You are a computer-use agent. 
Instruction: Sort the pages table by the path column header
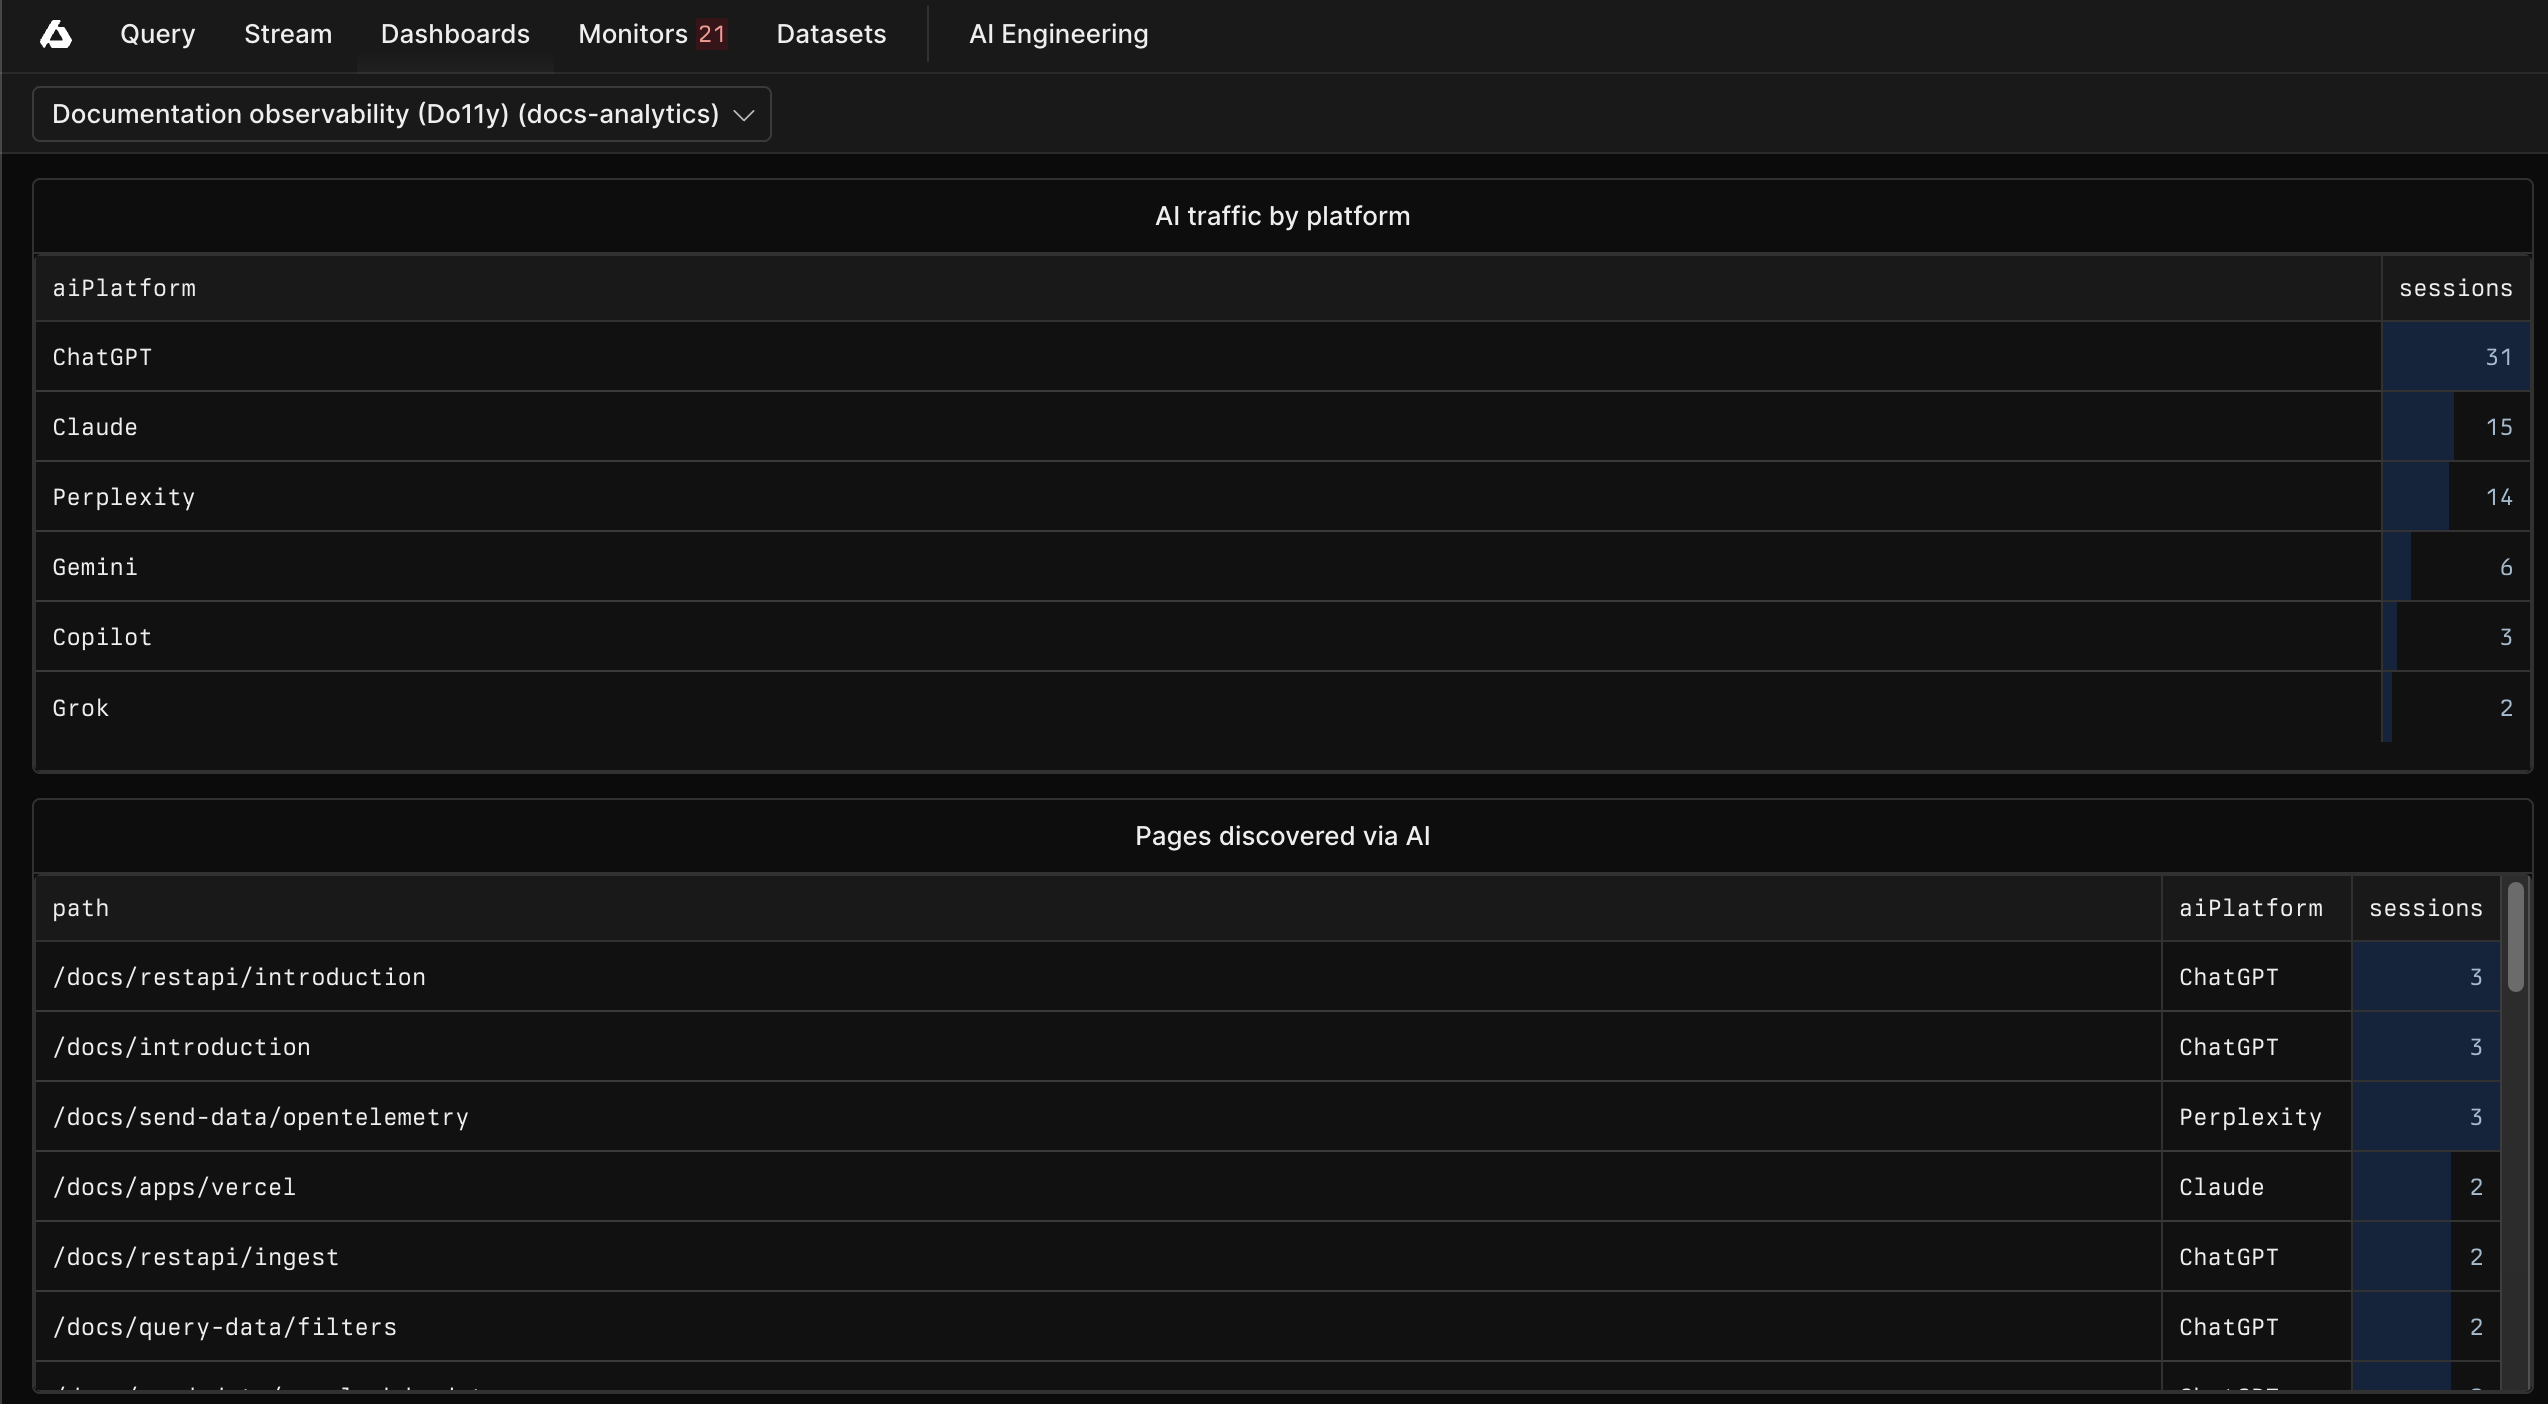click(80, 908)
